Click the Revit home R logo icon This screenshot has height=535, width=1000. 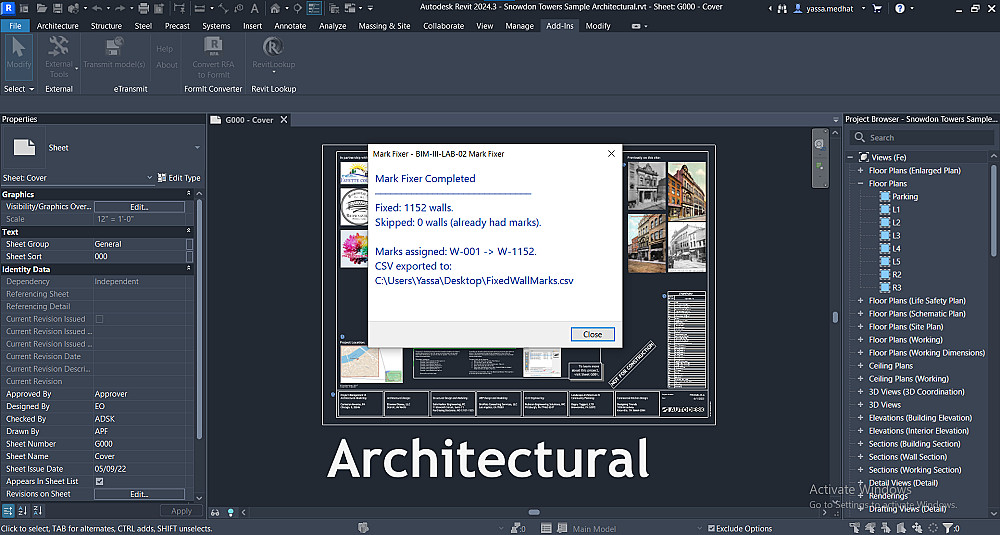(x=8, y=8)
